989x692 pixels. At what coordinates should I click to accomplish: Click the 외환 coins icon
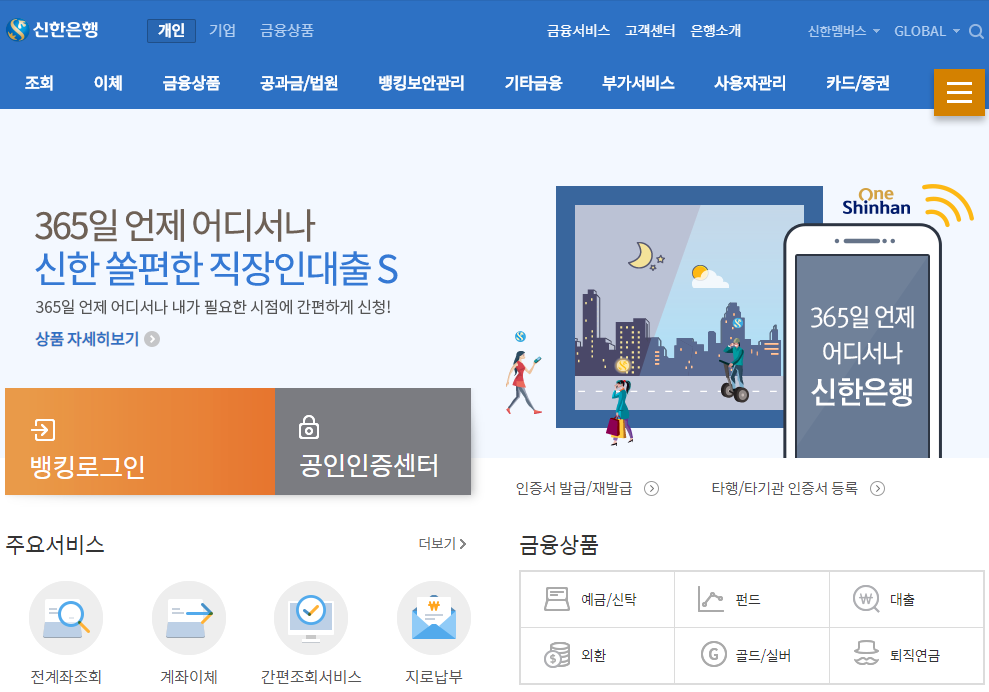tap(557, 655)
